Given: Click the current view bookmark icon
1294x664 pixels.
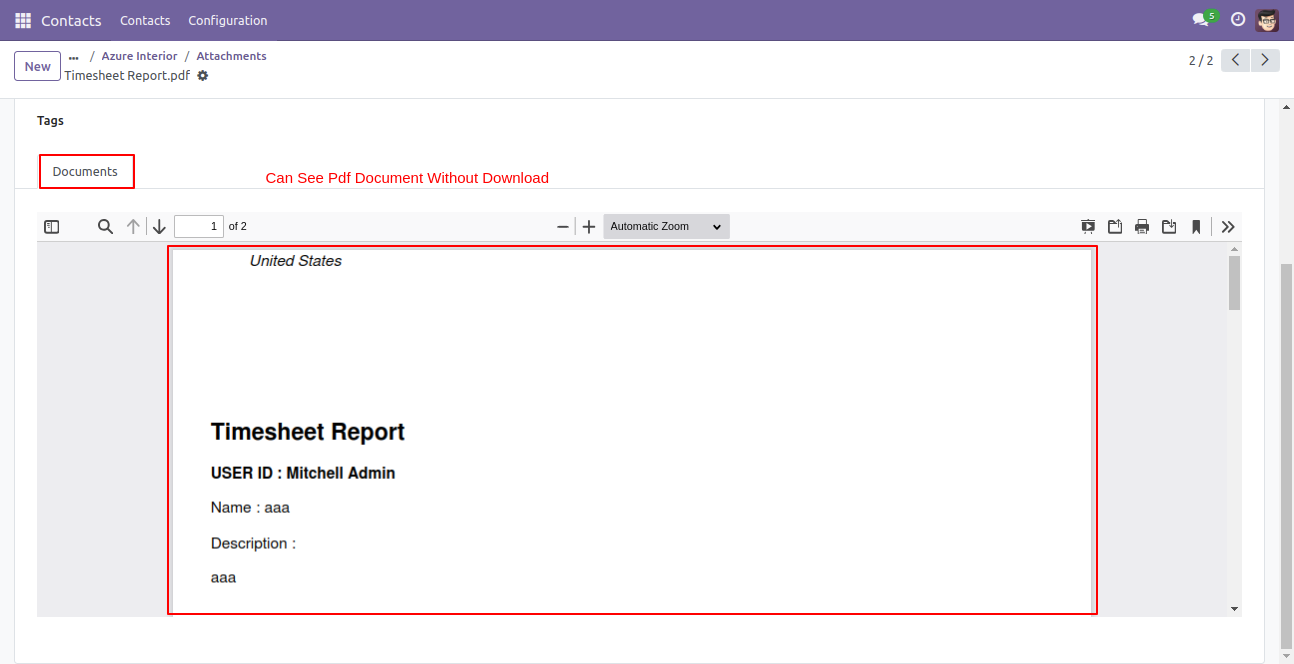Looking at the screenshot, I should (1196, 227).
